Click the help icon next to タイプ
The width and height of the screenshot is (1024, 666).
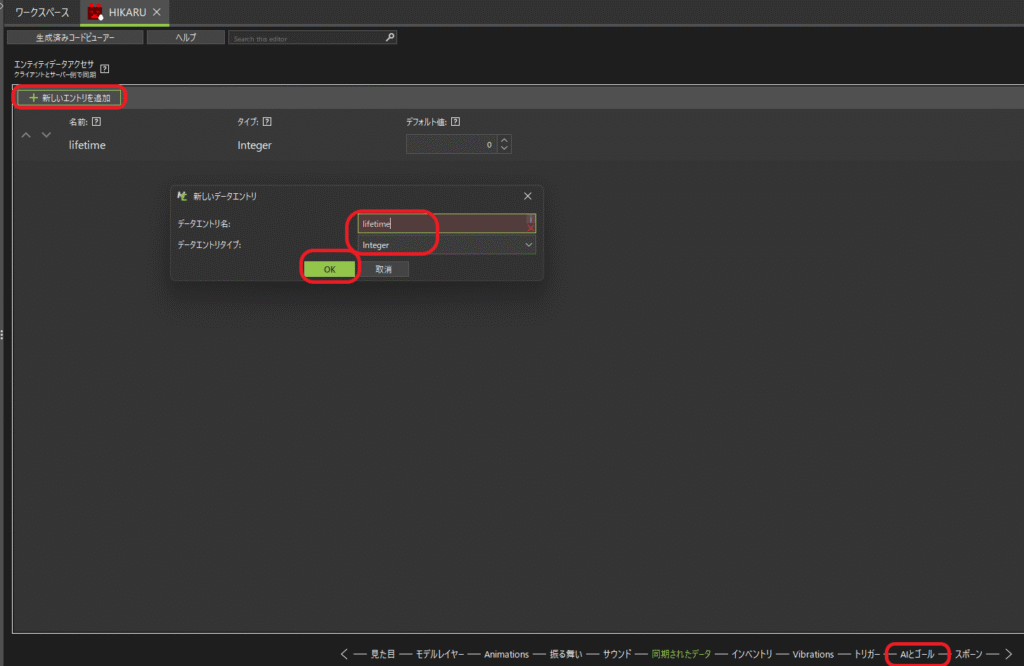pos(267,122)
